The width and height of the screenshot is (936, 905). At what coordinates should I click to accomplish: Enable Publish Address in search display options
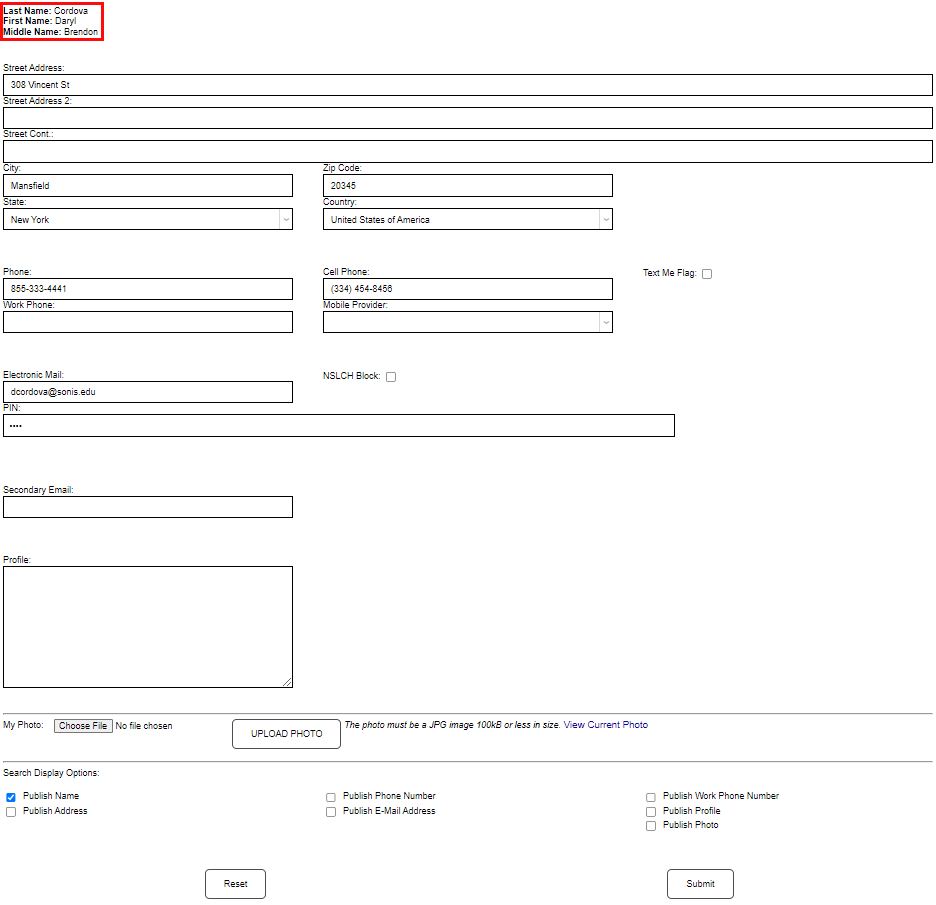(x=10, y=811)
